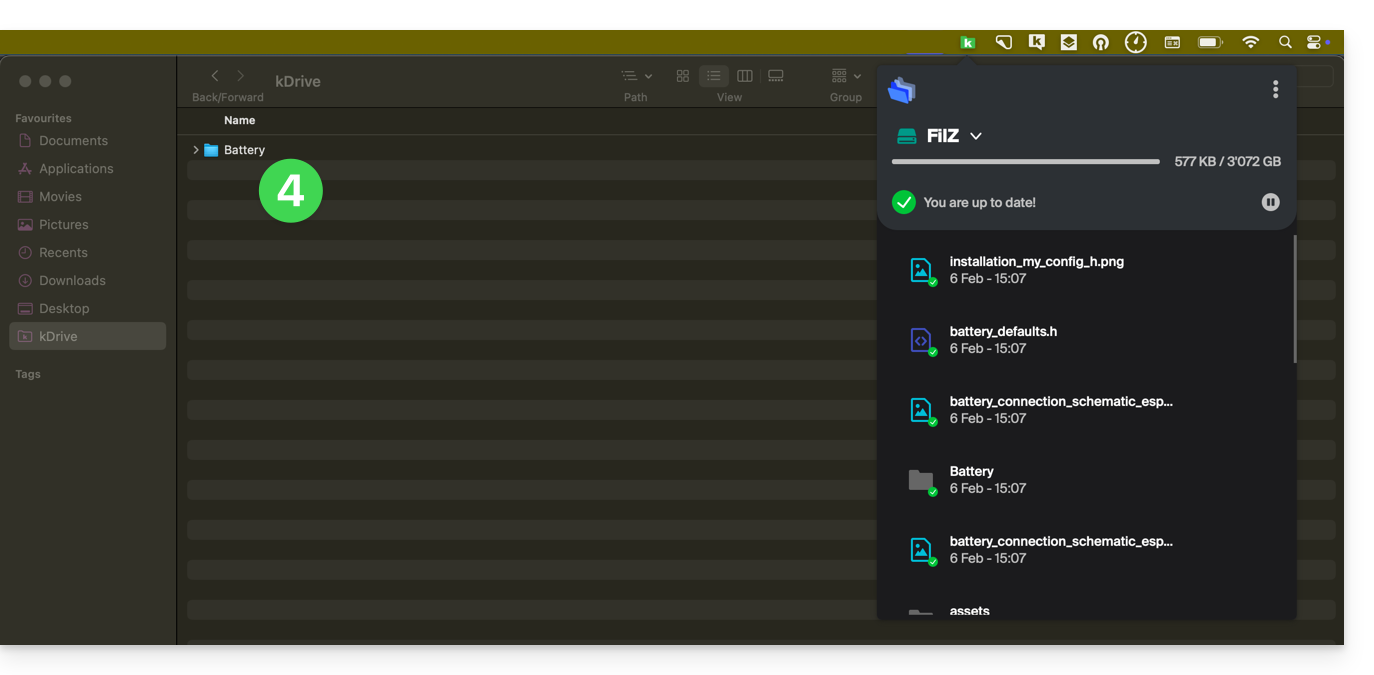1374x675 pixels.
Task: Open the Path dropdown in toolbar
Action: point(636,76)
